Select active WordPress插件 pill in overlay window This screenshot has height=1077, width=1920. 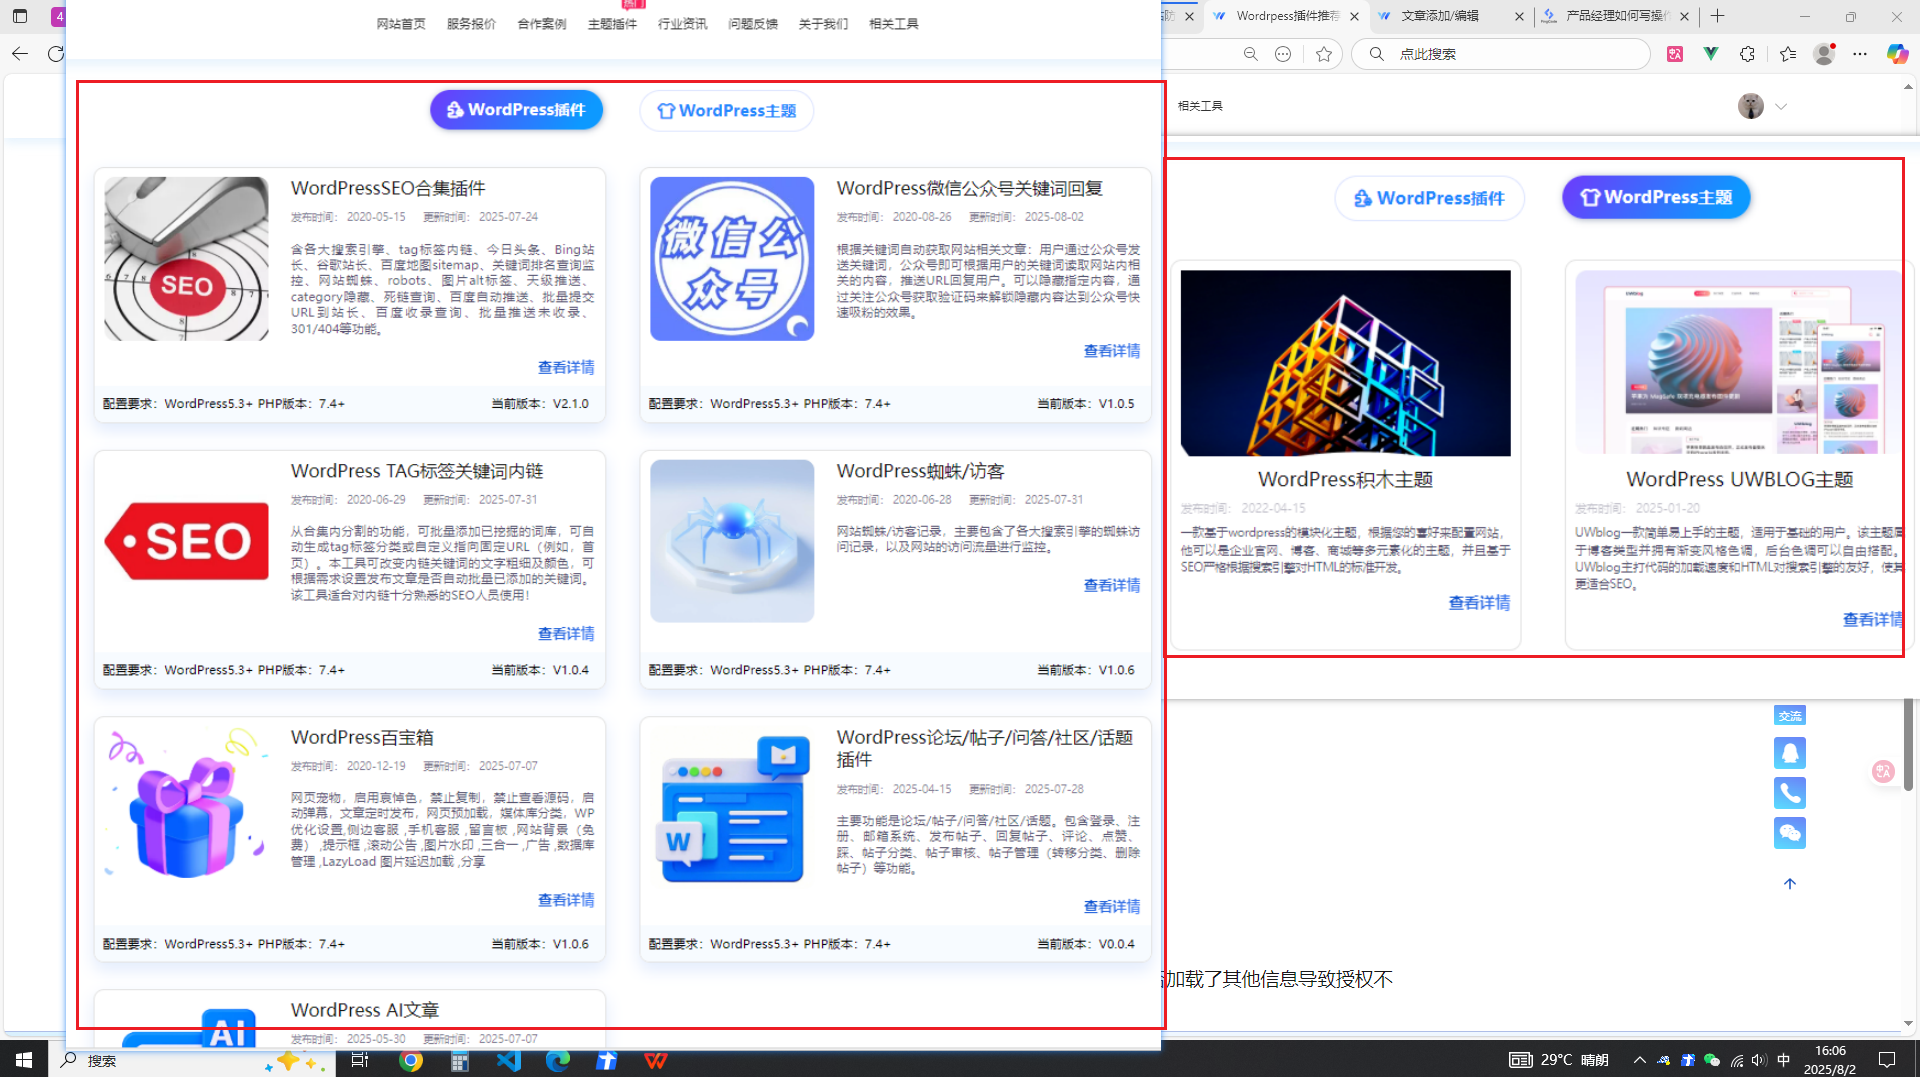516,110
